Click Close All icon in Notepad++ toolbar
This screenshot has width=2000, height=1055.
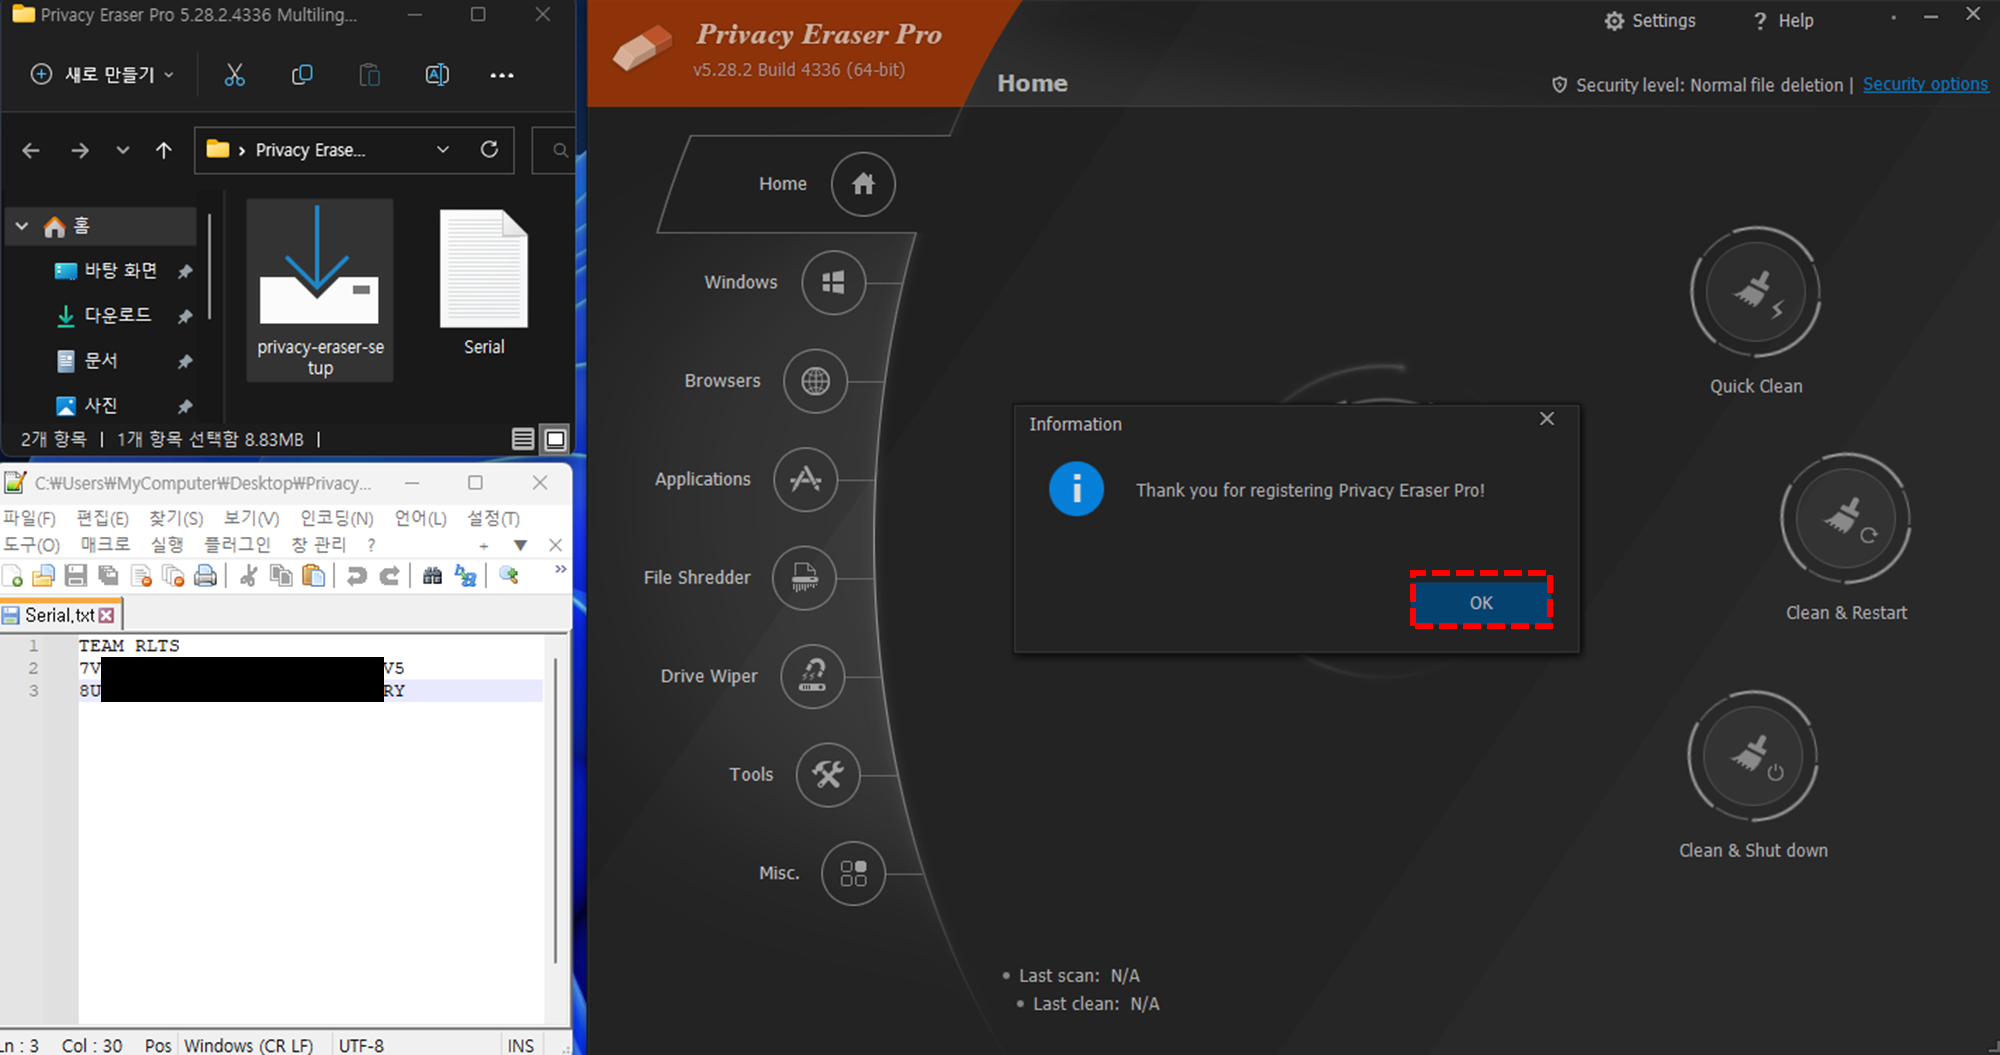(x=173, y=575)
